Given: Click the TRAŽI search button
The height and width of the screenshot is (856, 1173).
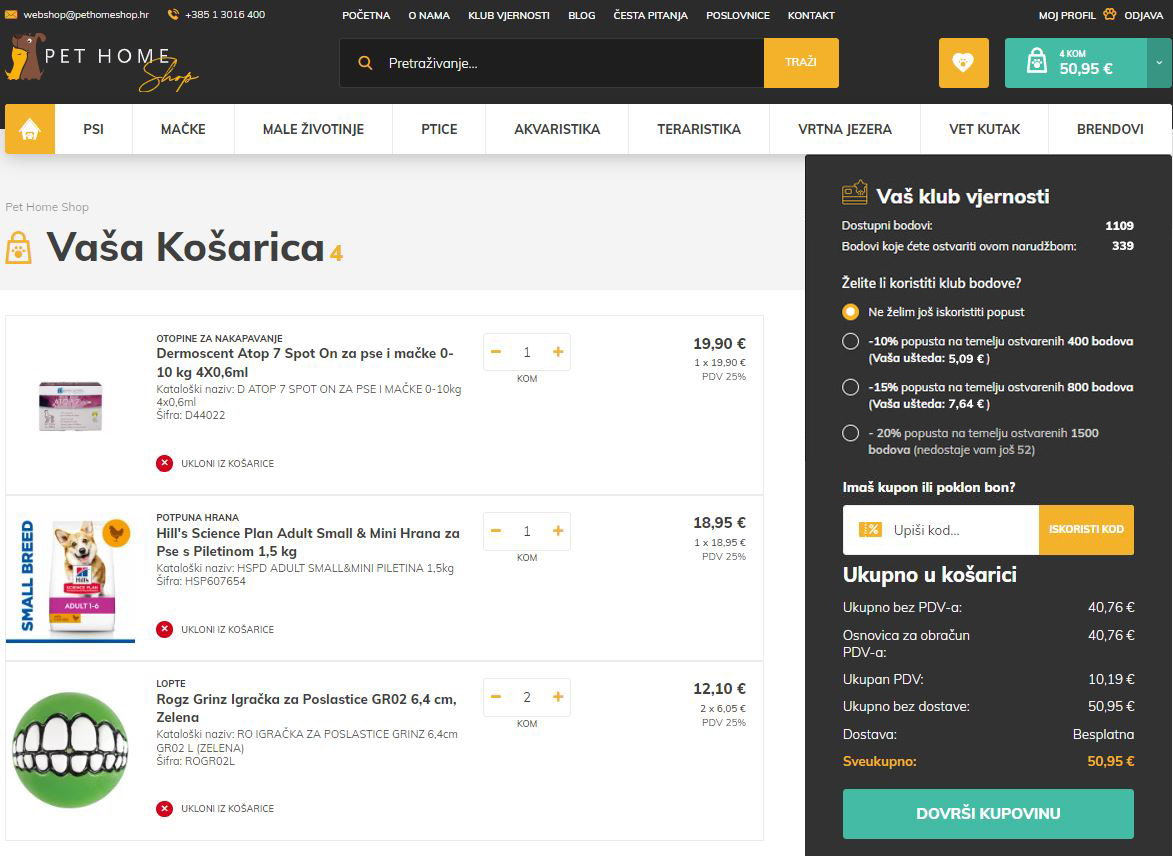Looking at the screenshot, I should coord(801,63).
